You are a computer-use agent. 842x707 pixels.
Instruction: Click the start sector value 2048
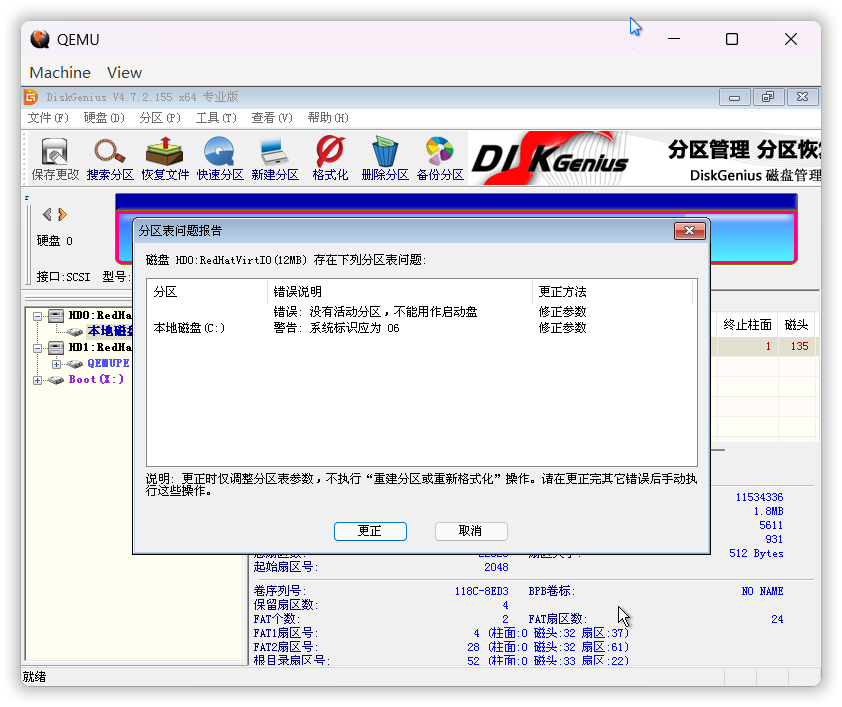[x=496, y=567]
